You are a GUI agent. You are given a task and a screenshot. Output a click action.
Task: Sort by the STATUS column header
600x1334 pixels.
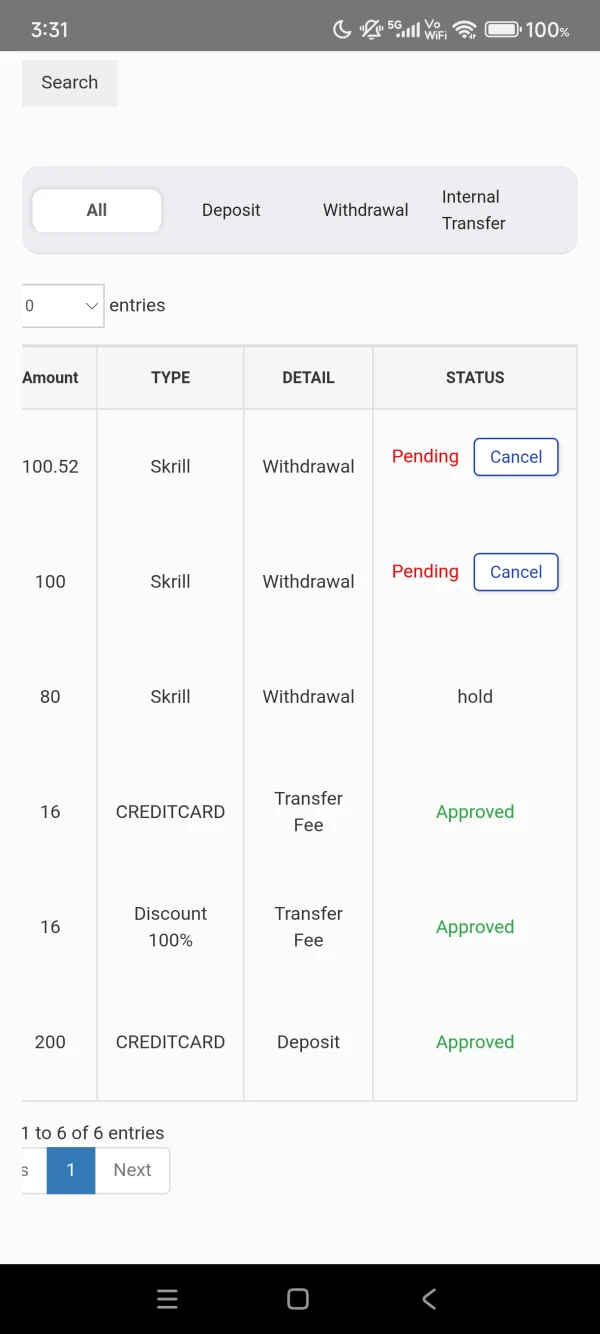(x=475, y=378)
